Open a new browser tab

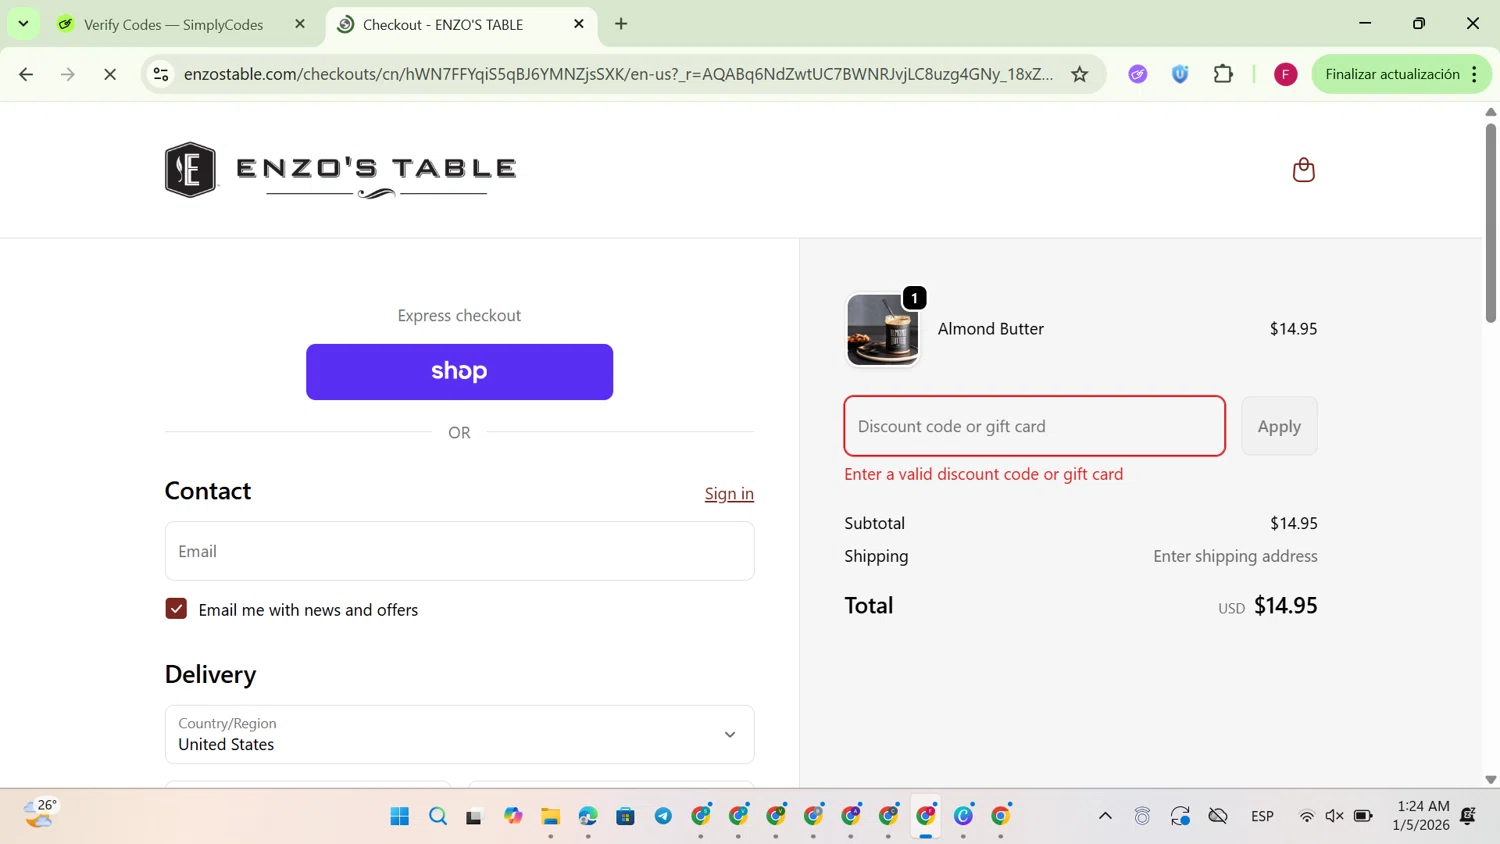click(x=621, y=24)
